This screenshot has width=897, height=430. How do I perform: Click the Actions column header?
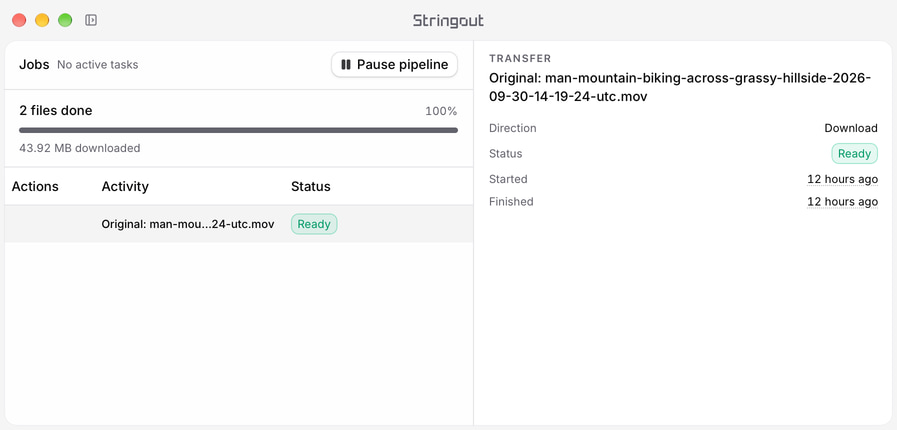[x=35, y=186]
